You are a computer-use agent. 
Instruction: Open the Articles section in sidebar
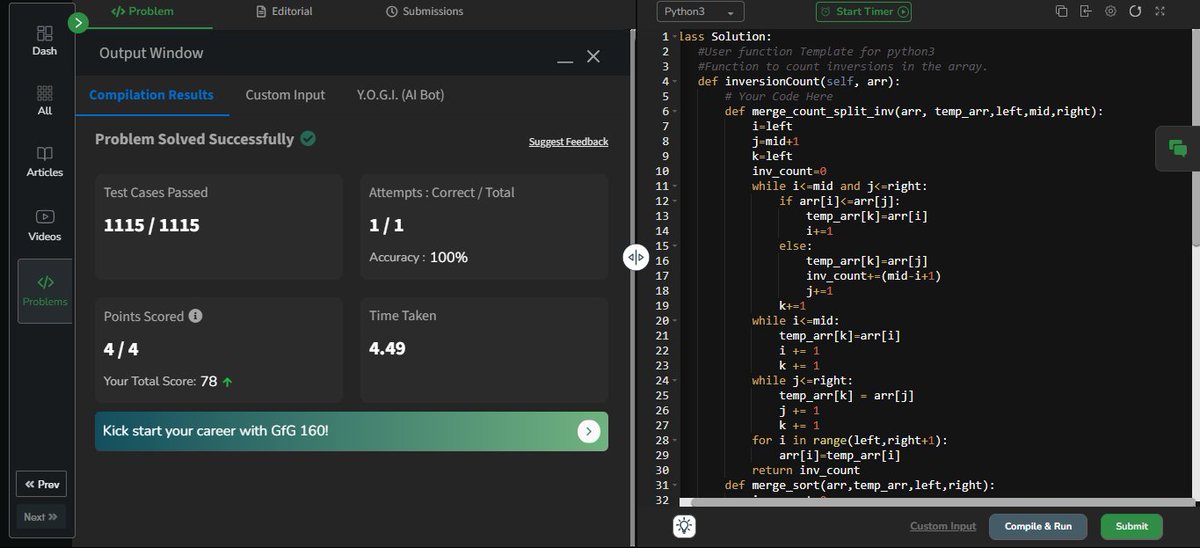point(44,162)
